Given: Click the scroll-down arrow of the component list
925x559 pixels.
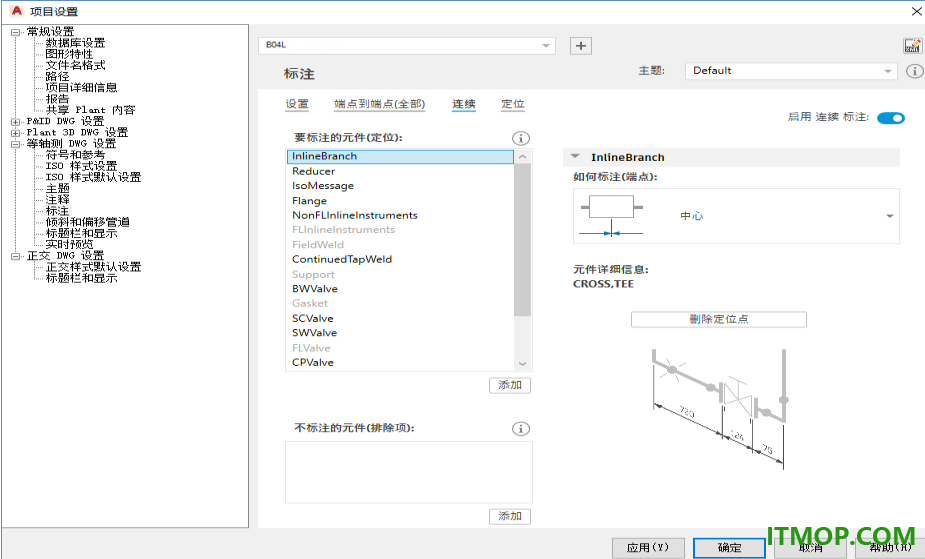Looking at the screenshot, I should tap(522, 364).
